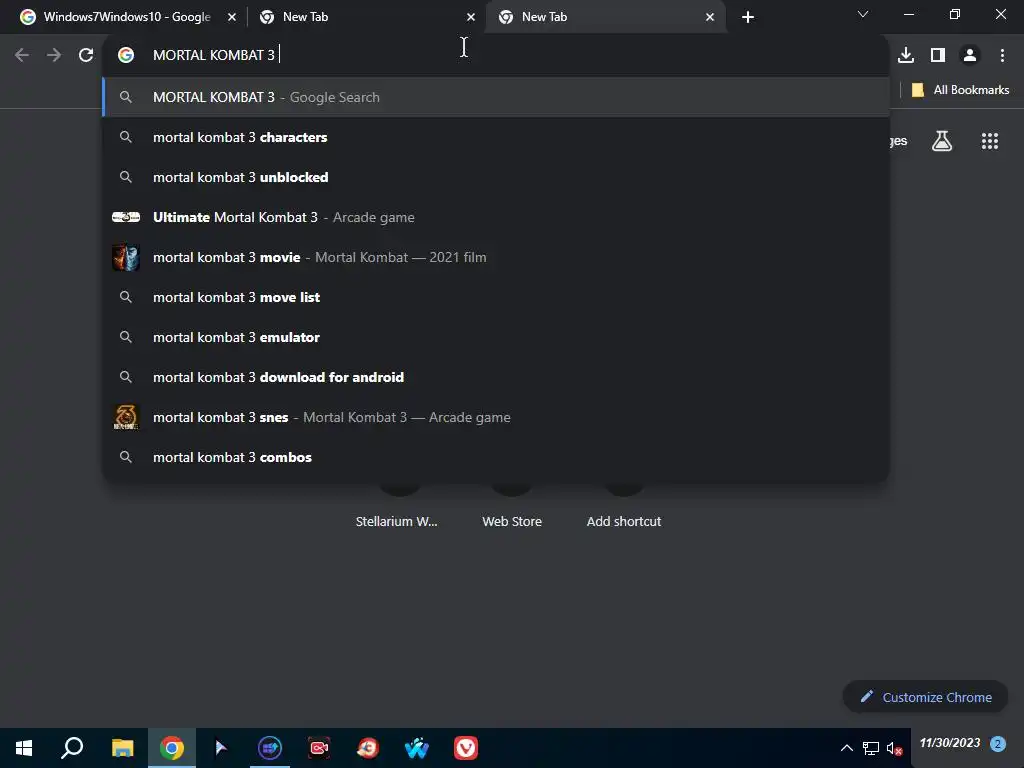Select Ultimate Mortal Kombat 3 Arcade game
The image size is (1024, 768).
coord(496,217)
